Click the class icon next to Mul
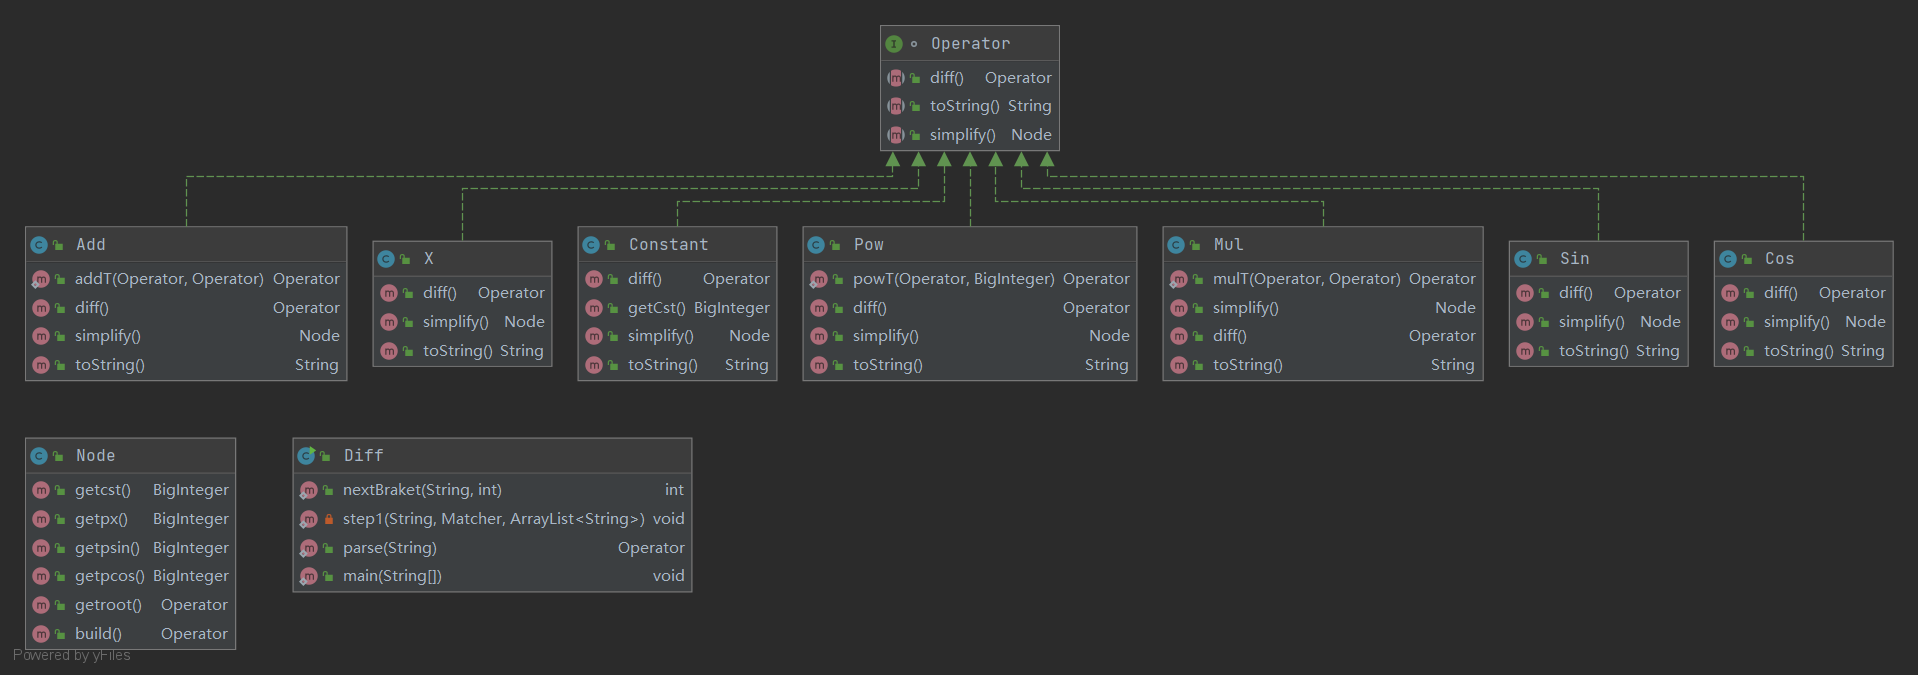Viewport: 1918px width, 675px height. click(1176, 245)
